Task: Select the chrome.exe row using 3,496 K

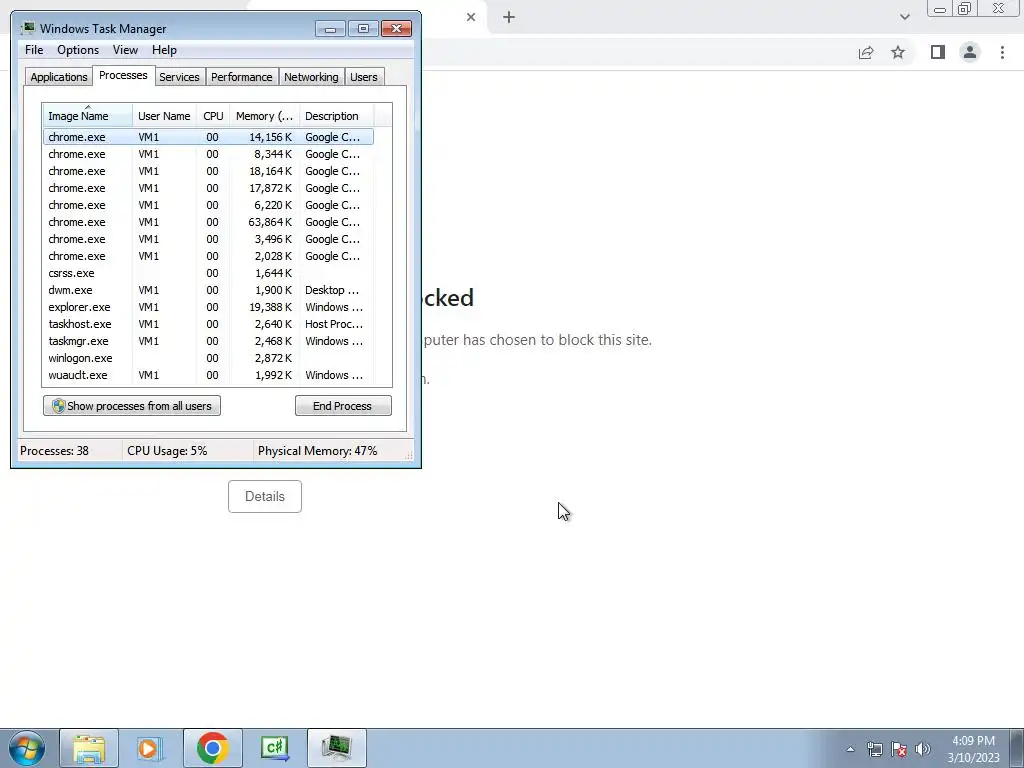Action: pyautogui.click(x=208, y=239)
